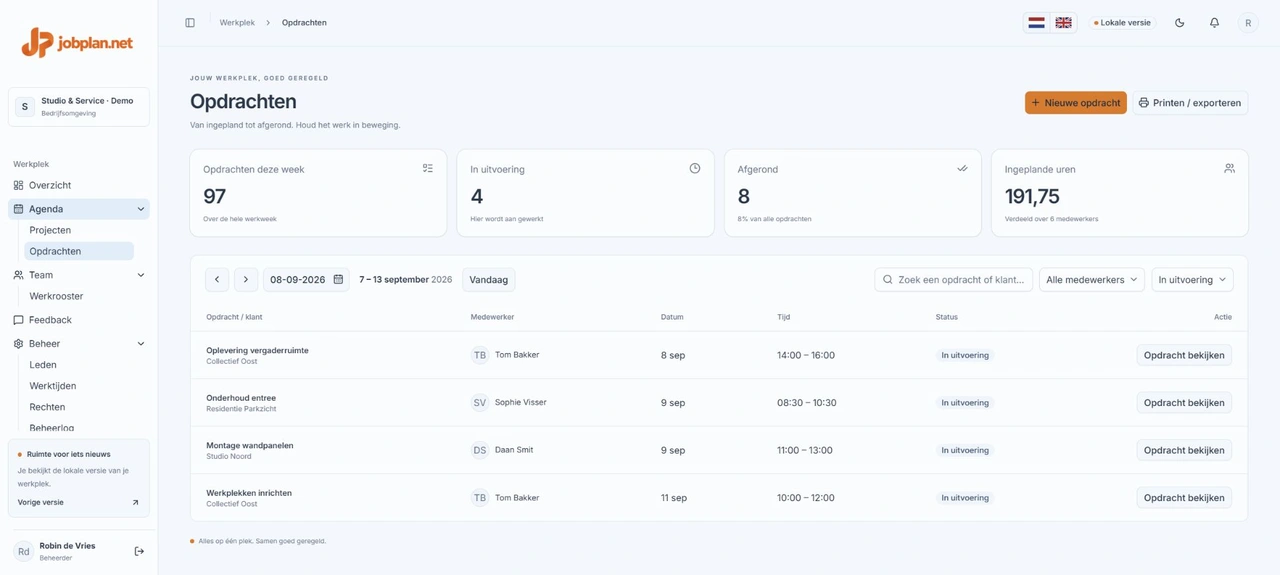Open notifications bell
The height and width of the screenshot is (575, 1280).
(x=1214, y=23)
